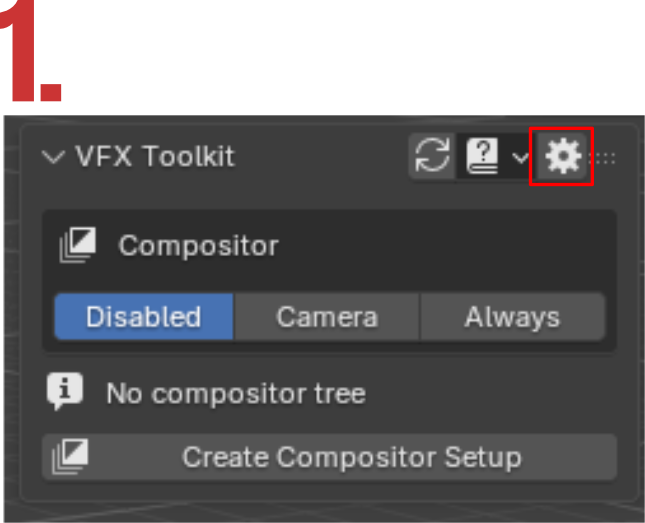
Task: Click the info speech bubble icon
Action: pyautogui.click(x=65, y=391)
